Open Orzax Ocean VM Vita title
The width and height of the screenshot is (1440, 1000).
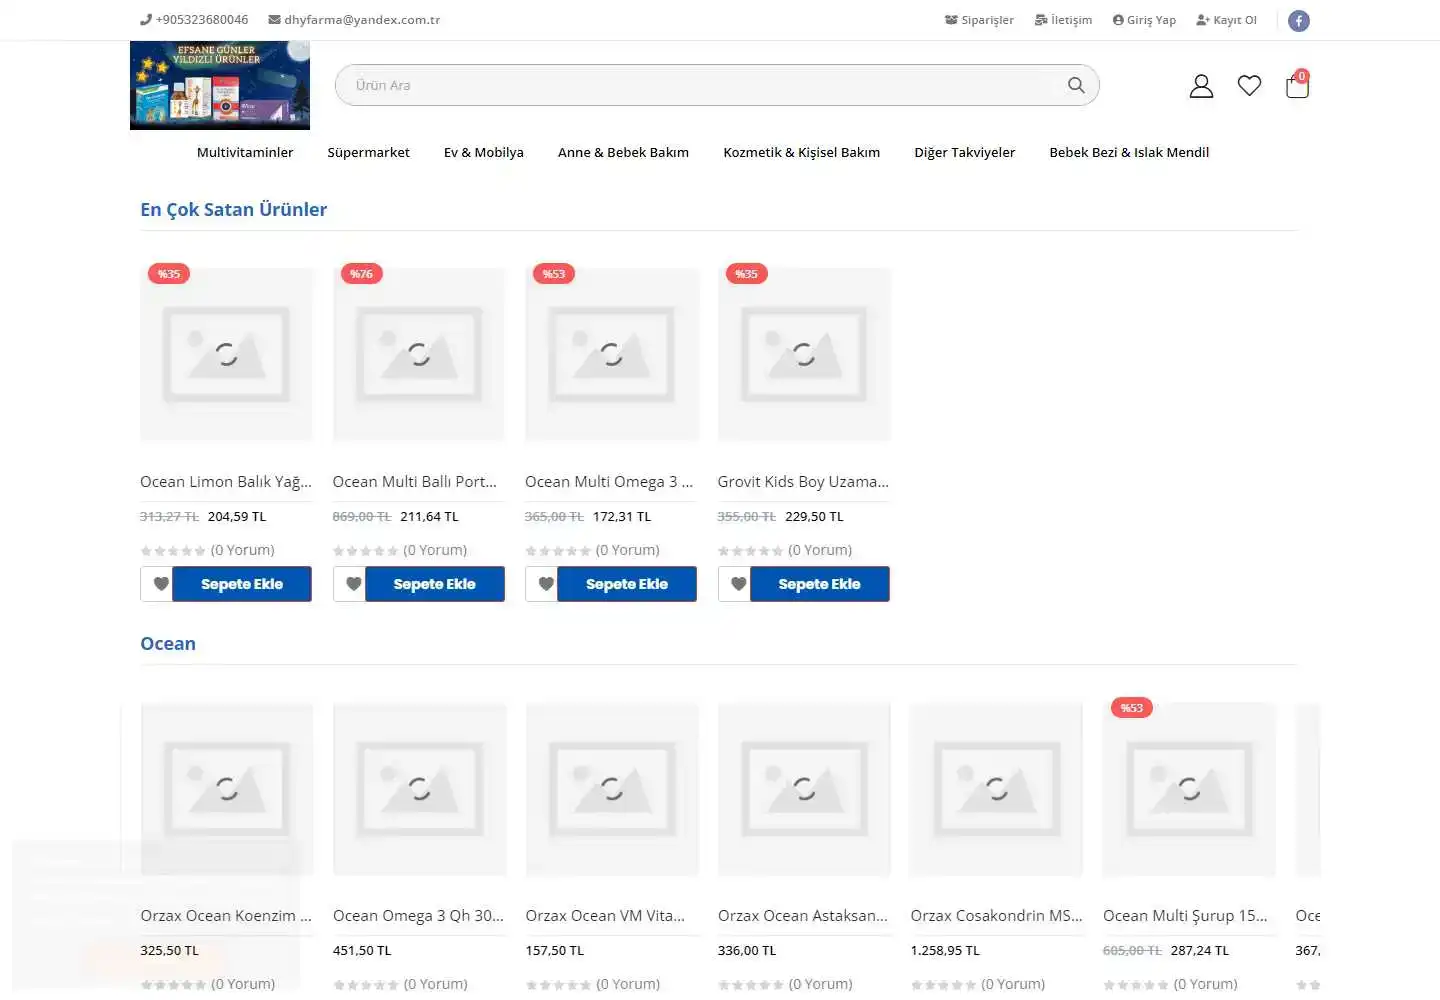click(605, 916)
